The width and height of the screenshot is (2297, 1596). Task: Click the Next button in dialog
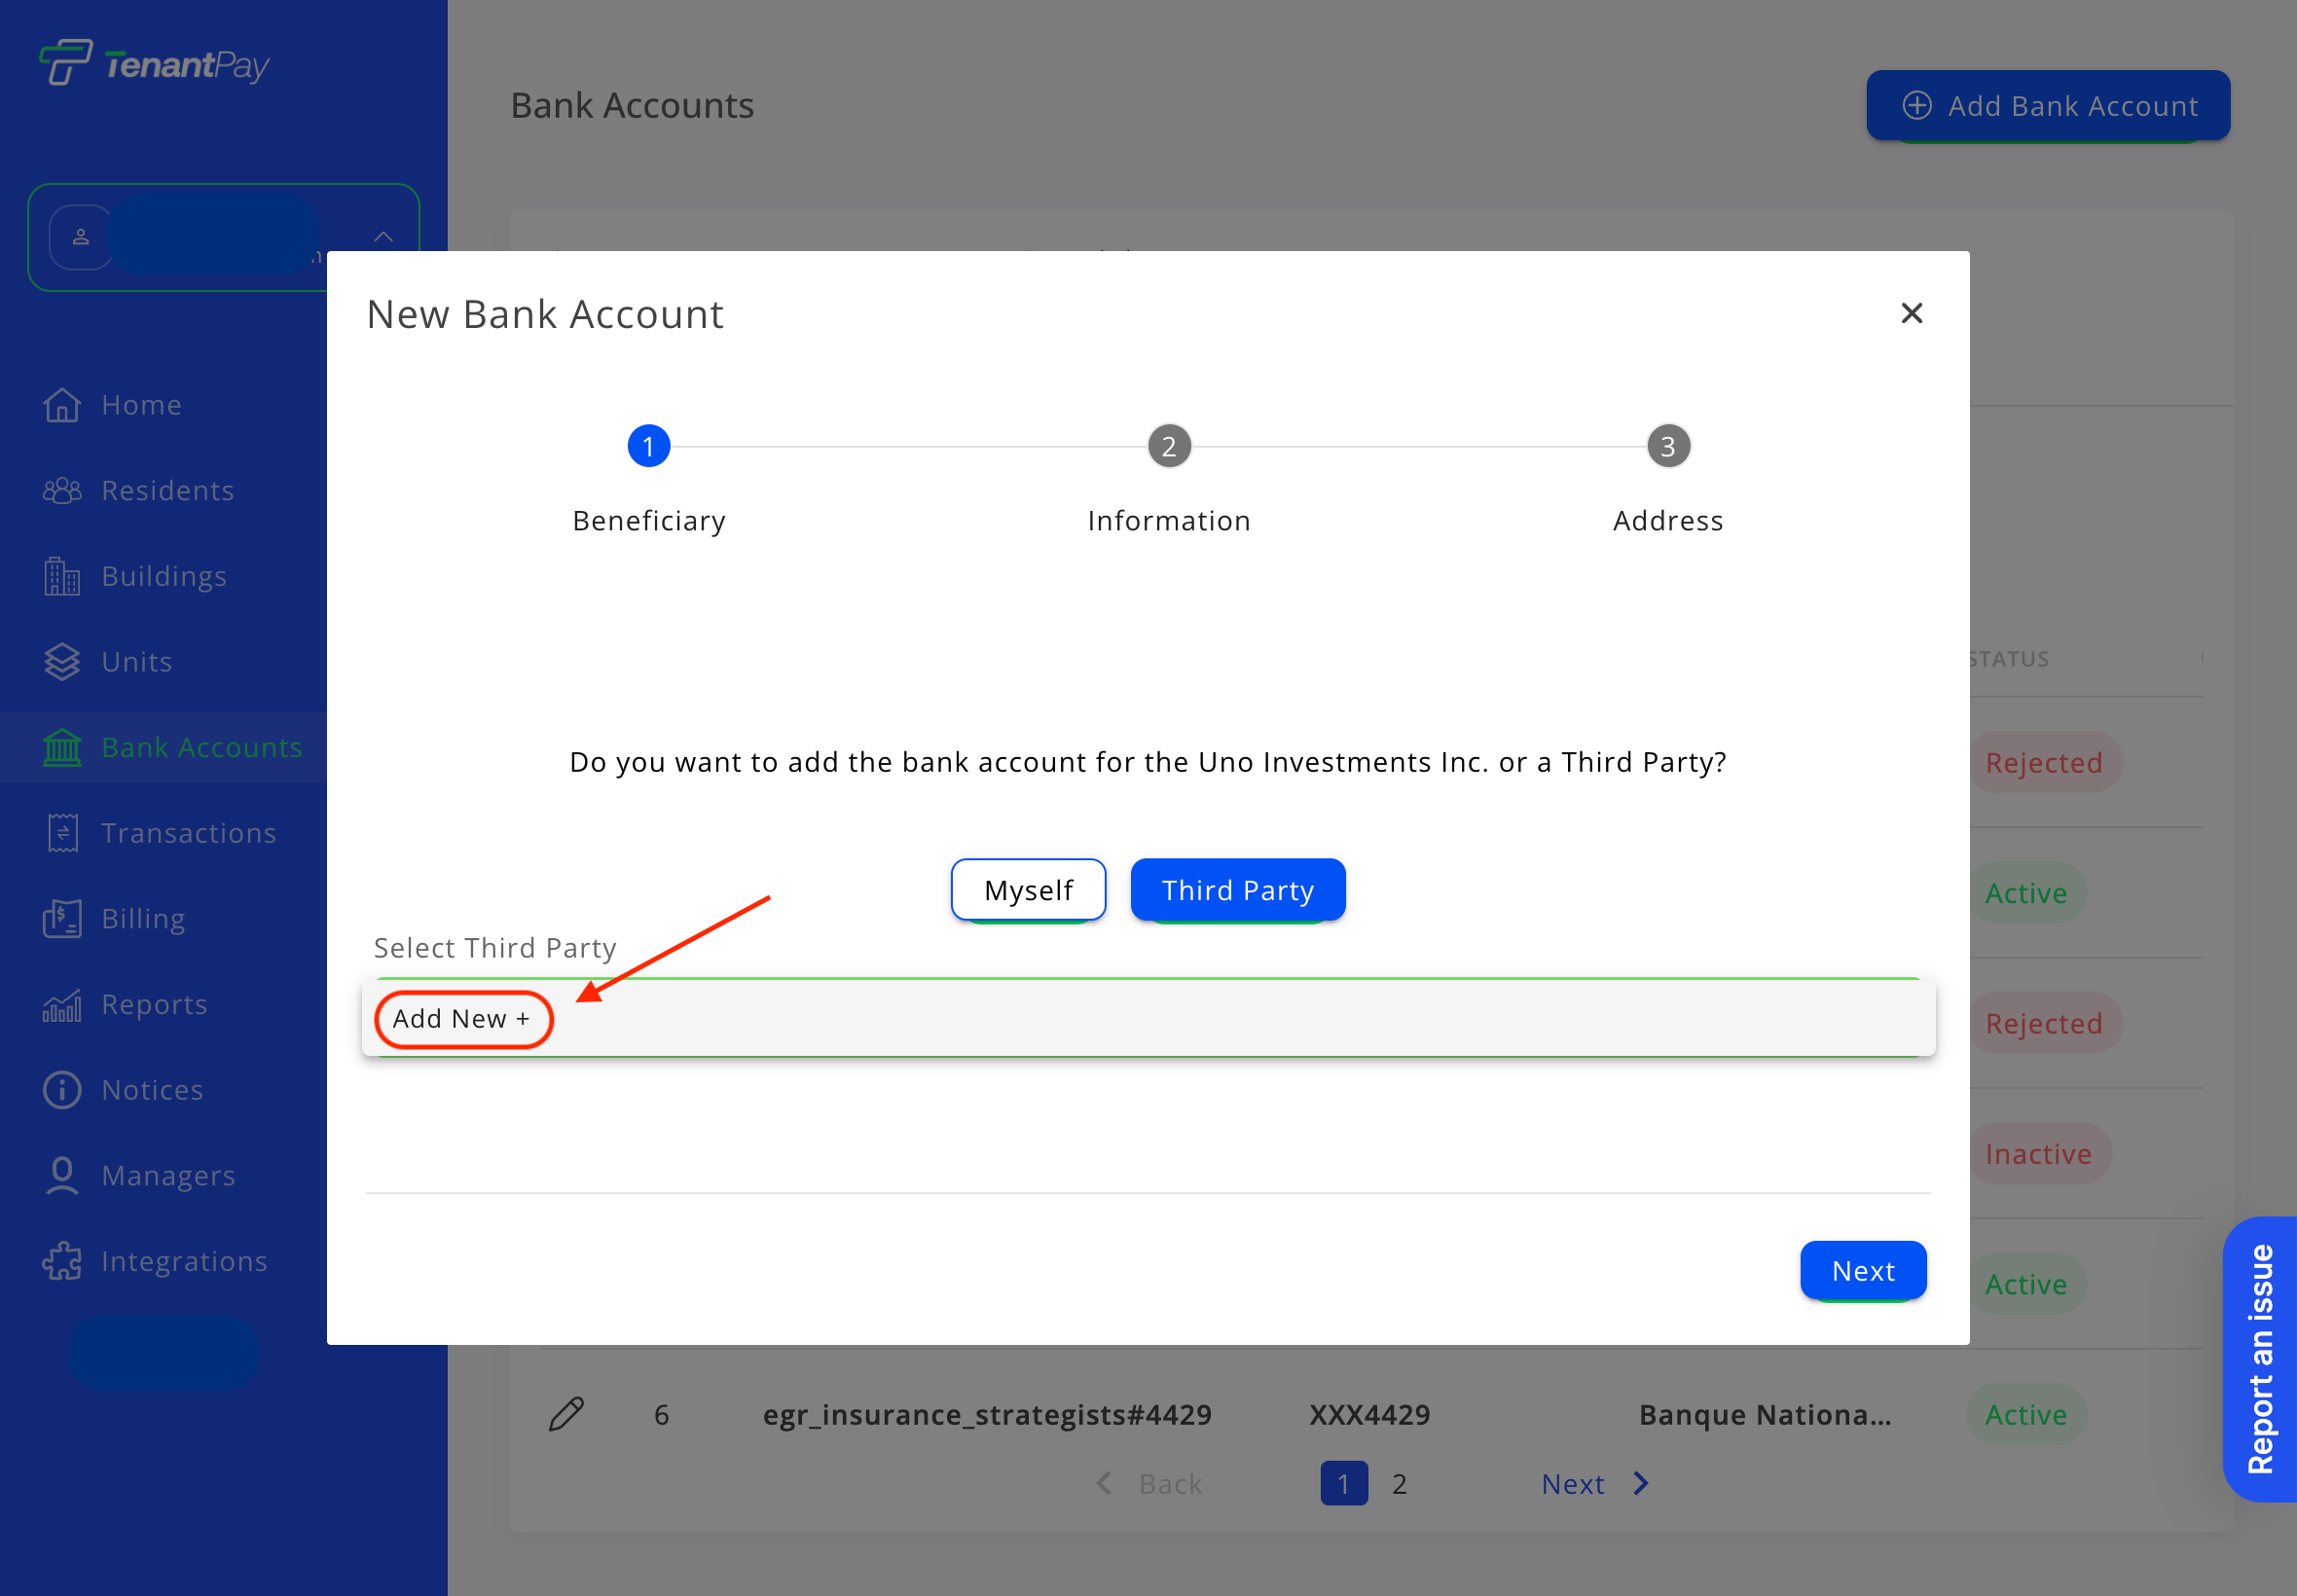[1862, 1271]
